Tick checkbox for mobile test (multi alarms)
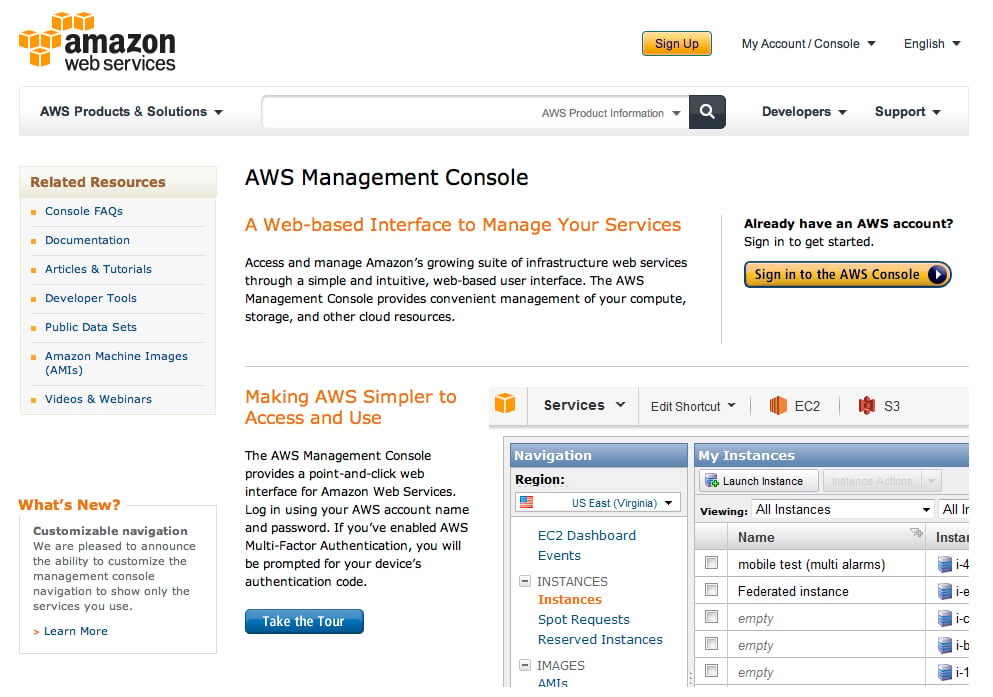 coord(712,563)
